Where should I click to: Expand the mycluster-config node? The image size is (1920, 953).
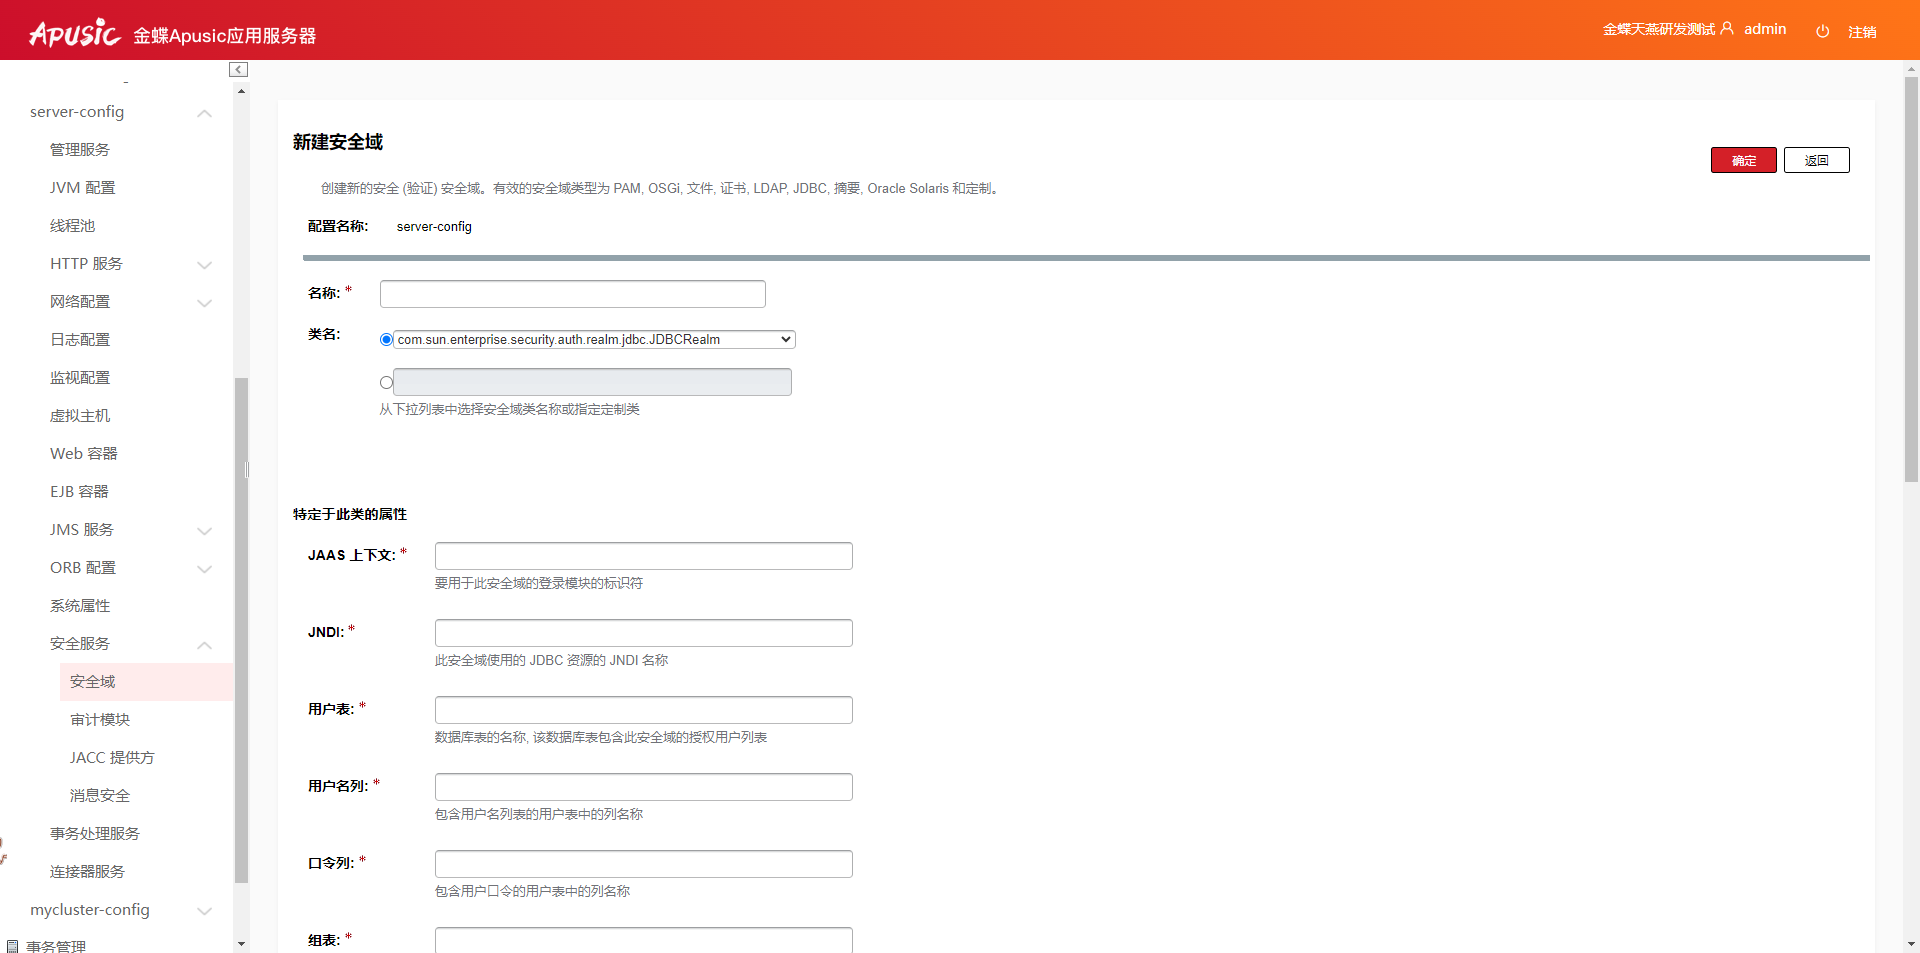(x=204, y=911)
